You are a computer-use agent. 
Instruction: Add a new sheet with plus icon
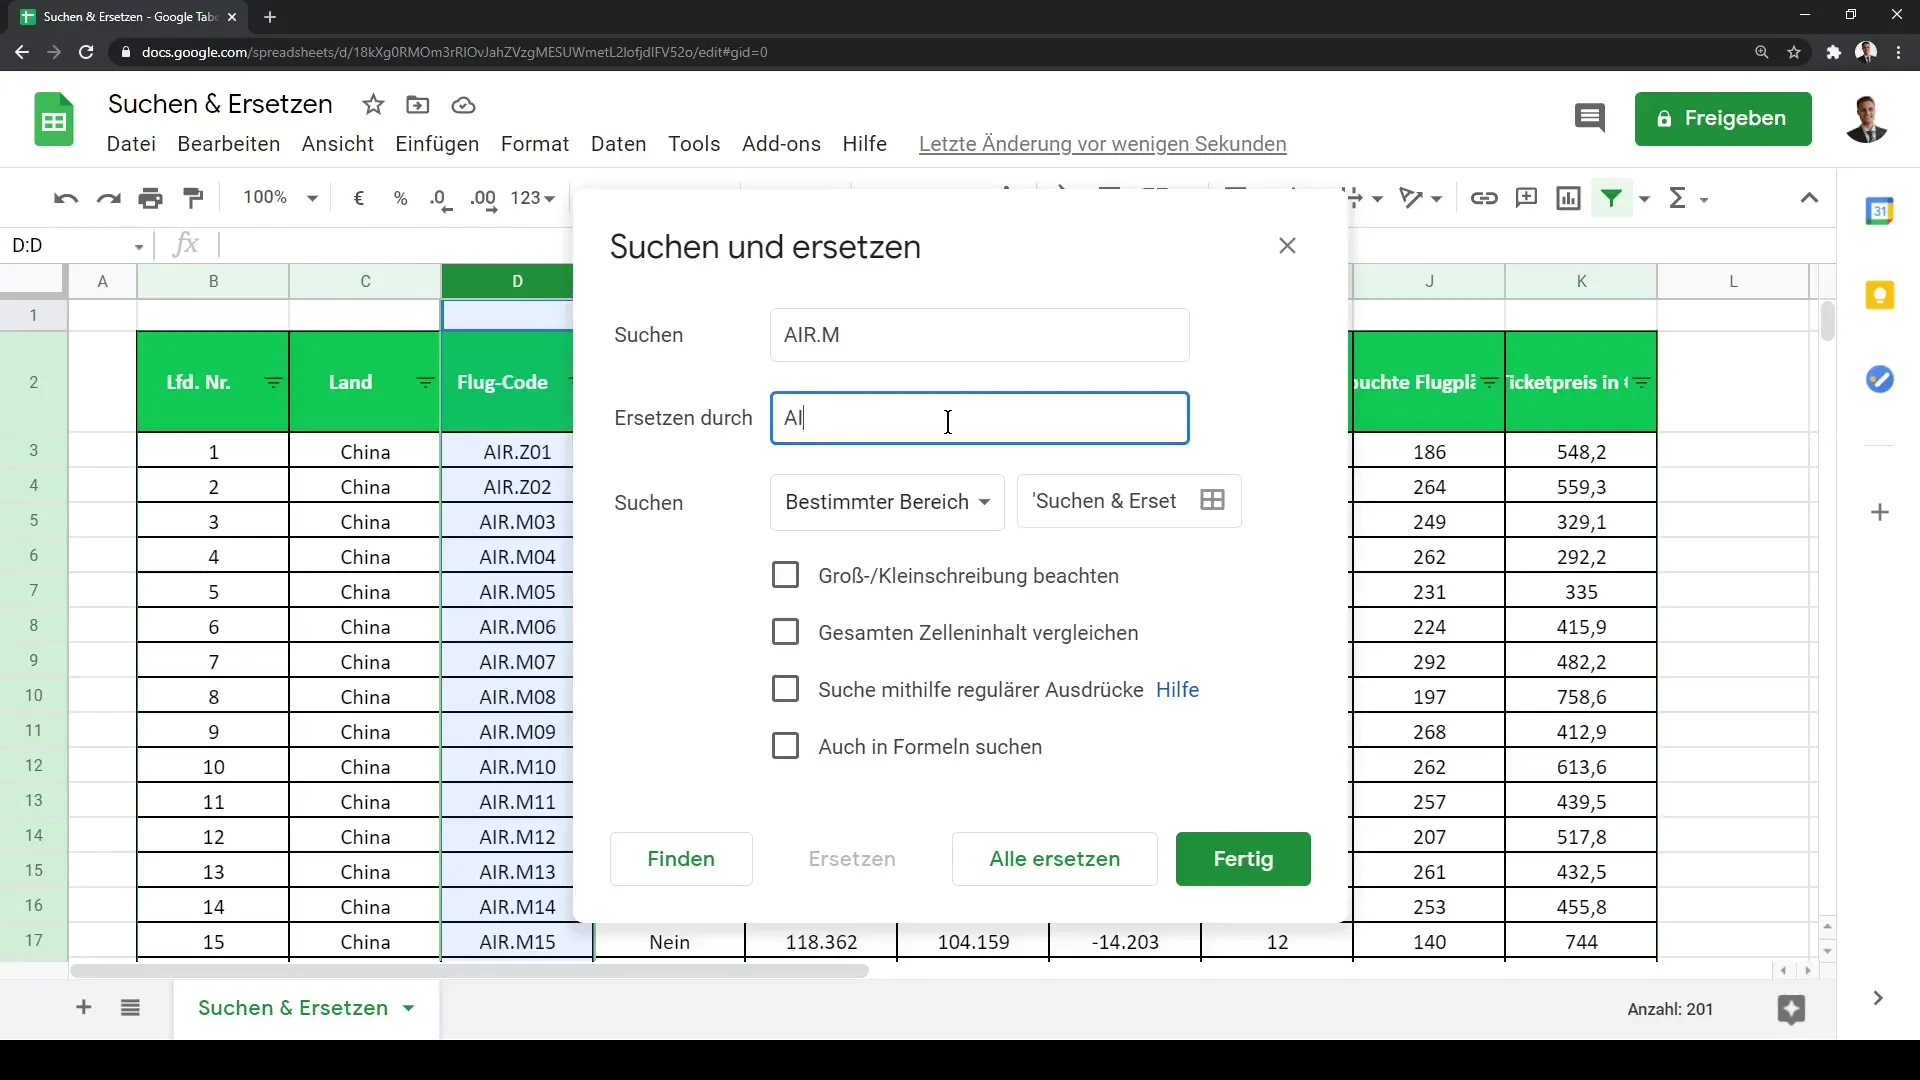(84, 1007)
